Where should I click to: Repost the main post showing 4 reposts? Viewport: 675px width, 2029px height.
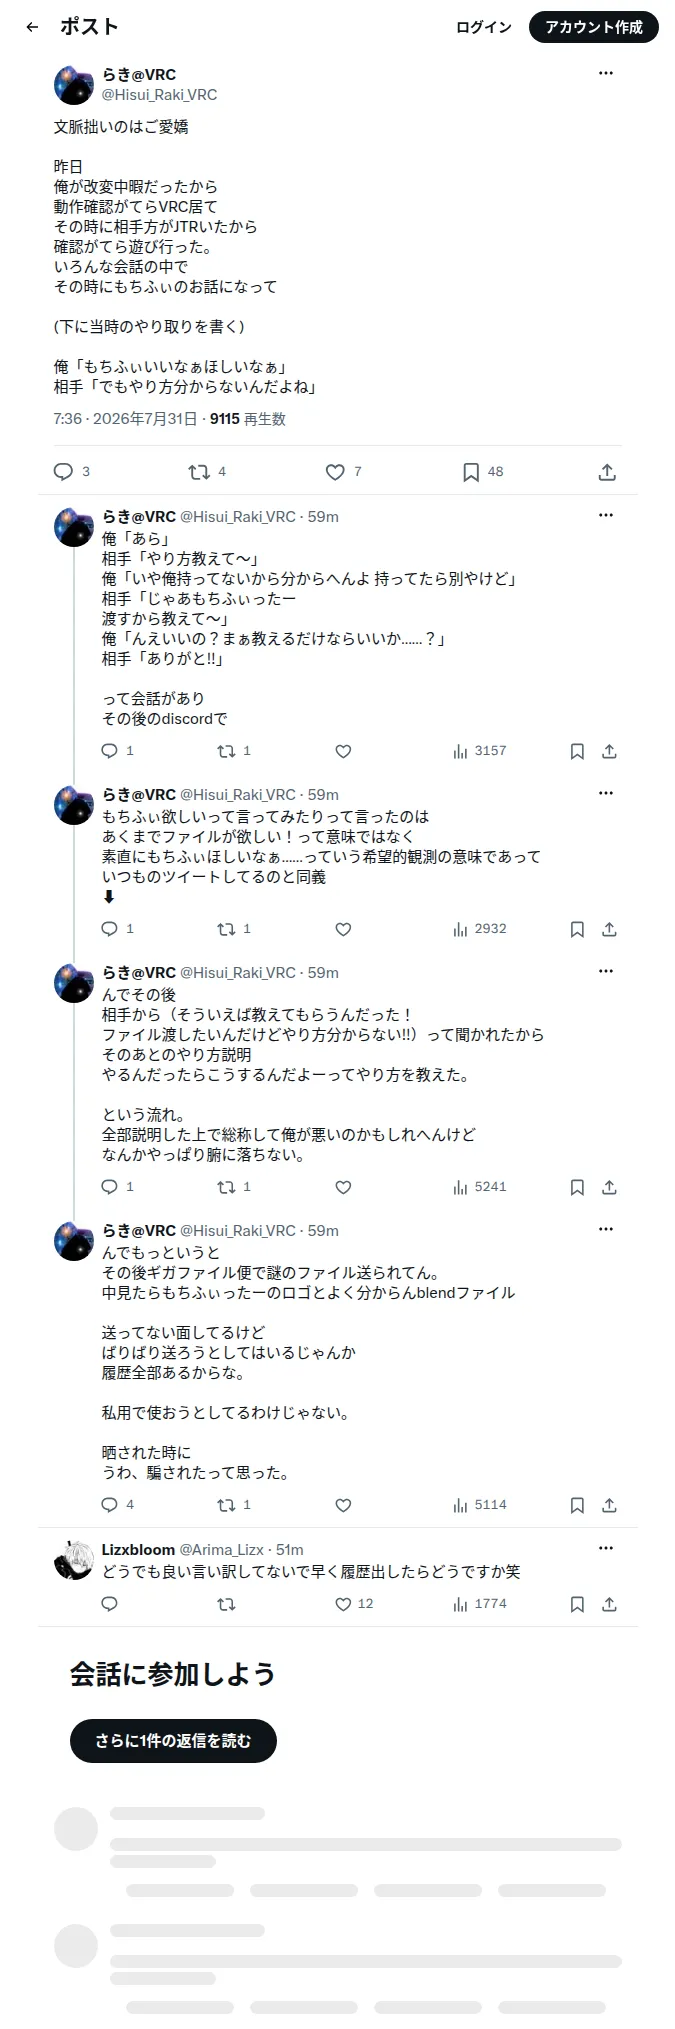(x=199, y=472)
